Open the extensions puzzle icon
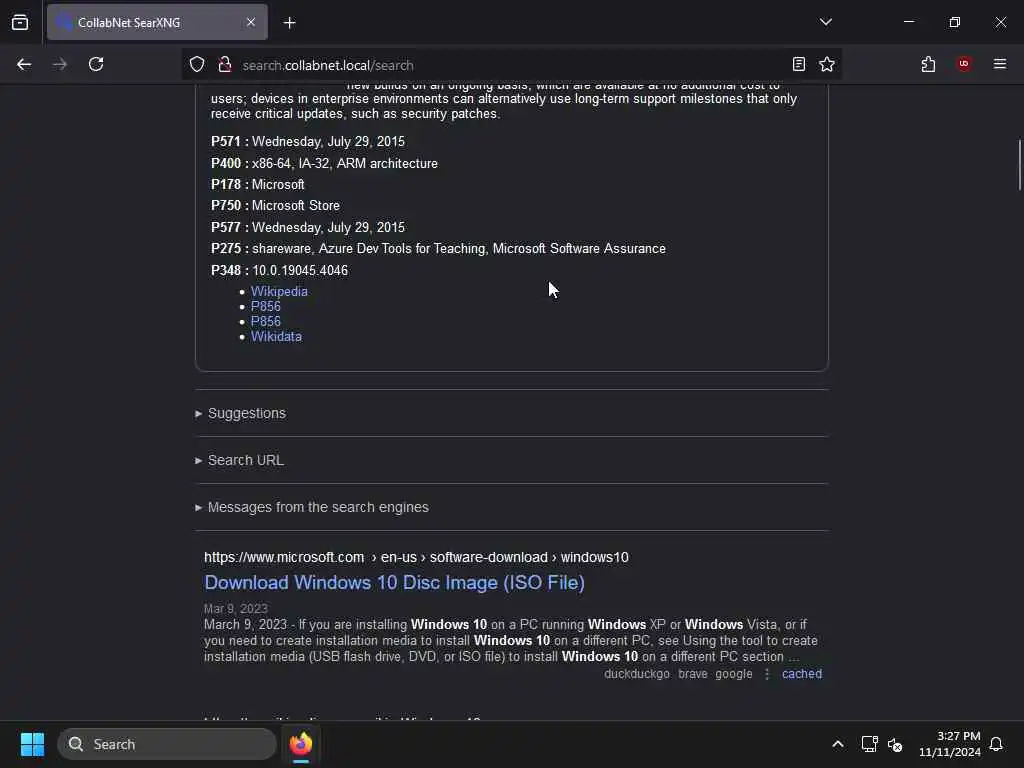The height and width of the screenshot is (768, 1024). click(x=928, y=64)
